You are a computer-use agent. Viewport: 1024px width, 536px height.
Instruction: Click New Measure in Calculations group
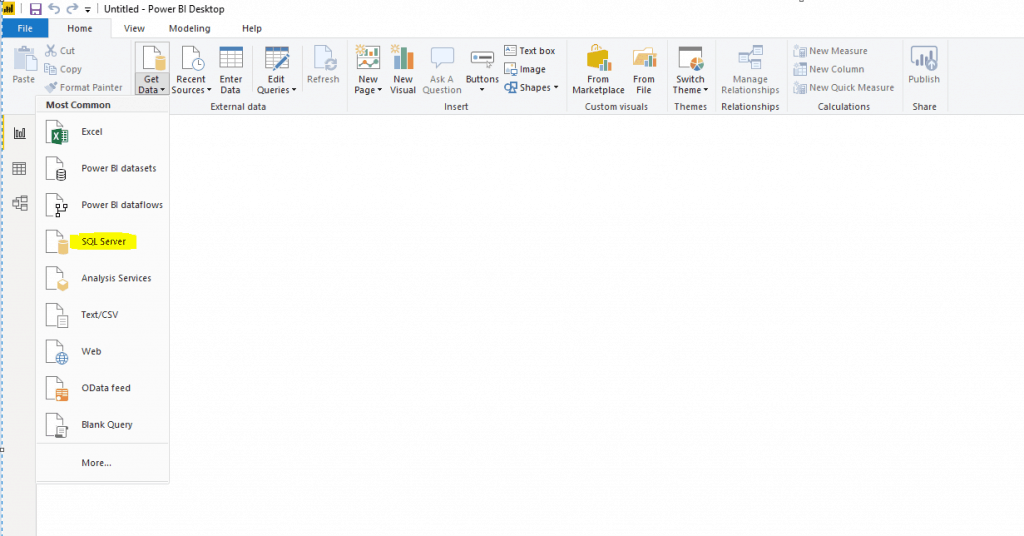point(830,51)
